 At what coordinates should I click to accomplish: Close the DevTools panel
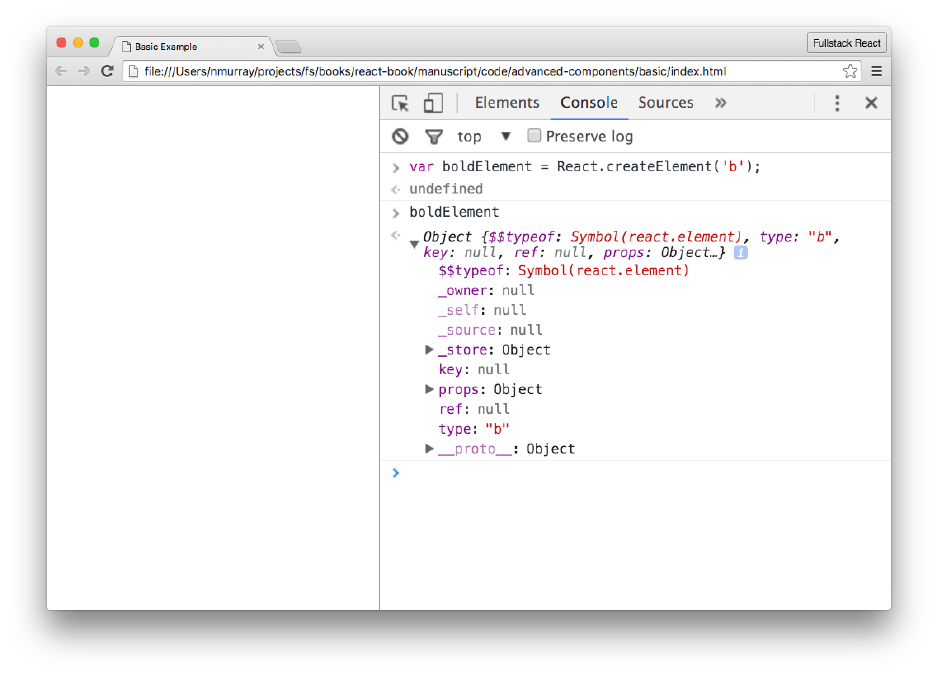coord(871,103)
